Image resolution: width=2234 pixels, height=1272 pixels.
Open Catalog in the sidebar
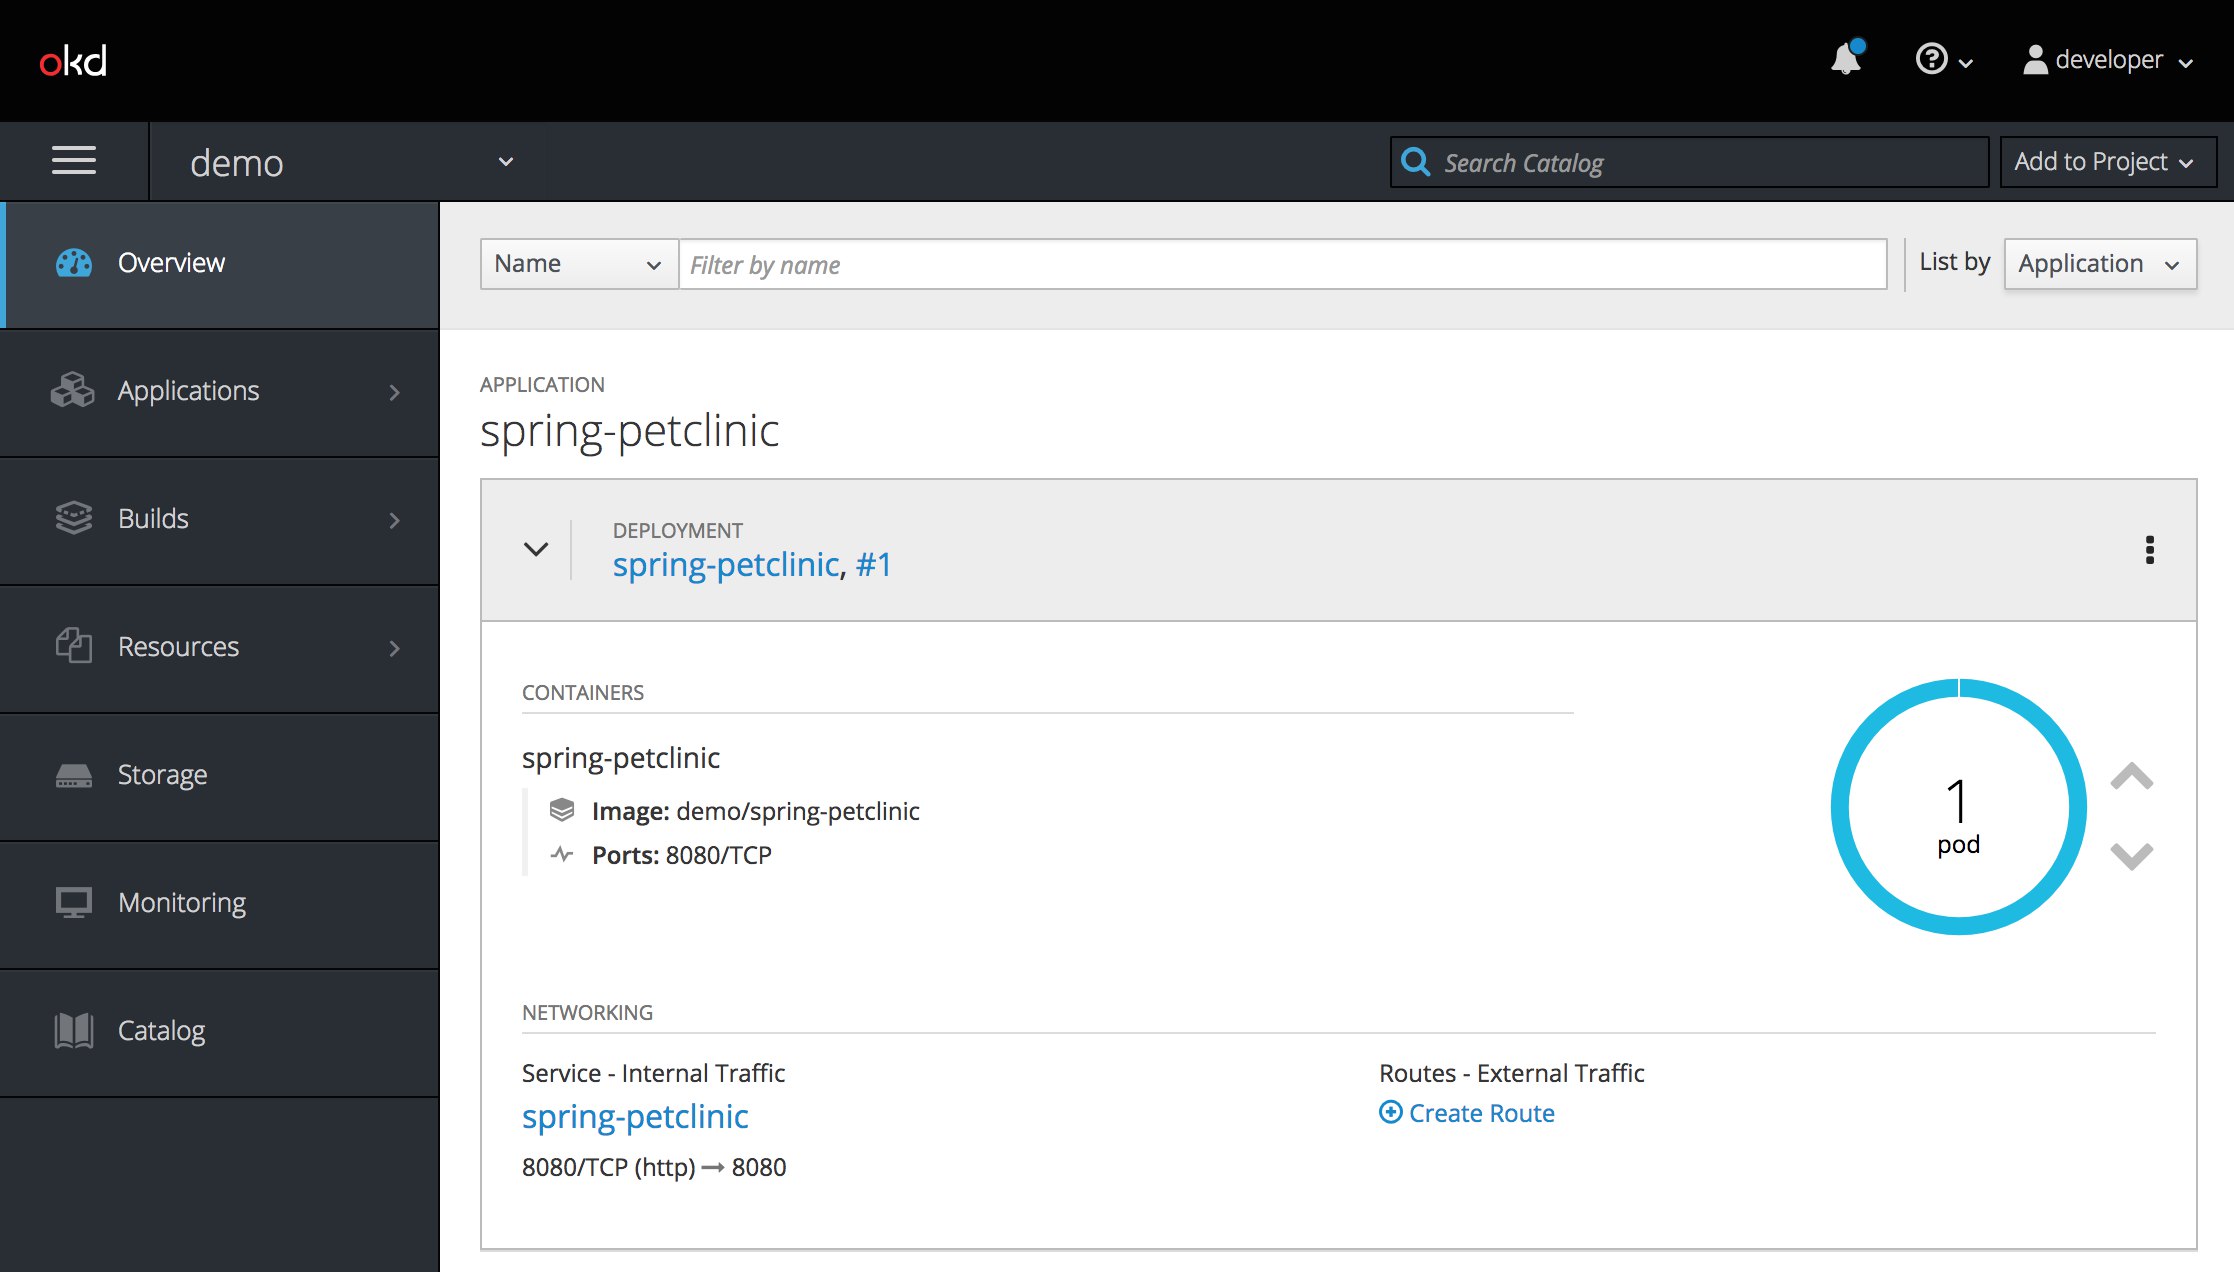click(x=220, y=1032)
